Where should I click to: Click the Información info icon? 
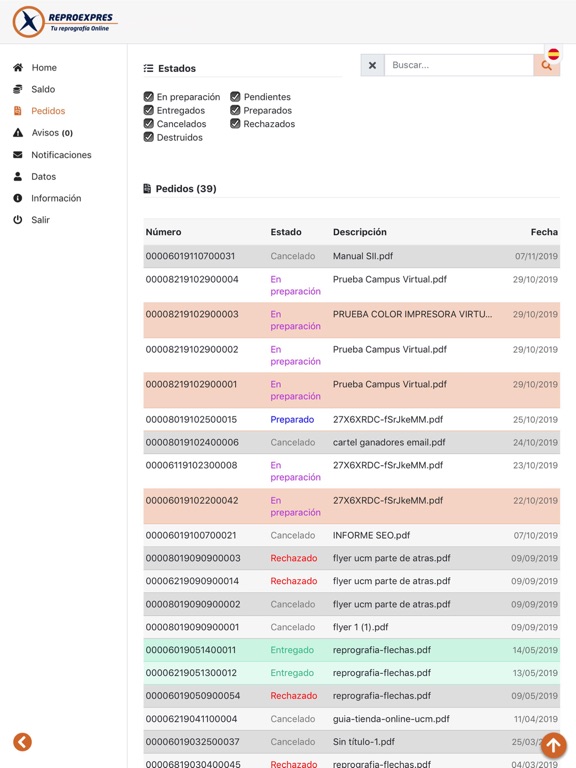point(18,198)
